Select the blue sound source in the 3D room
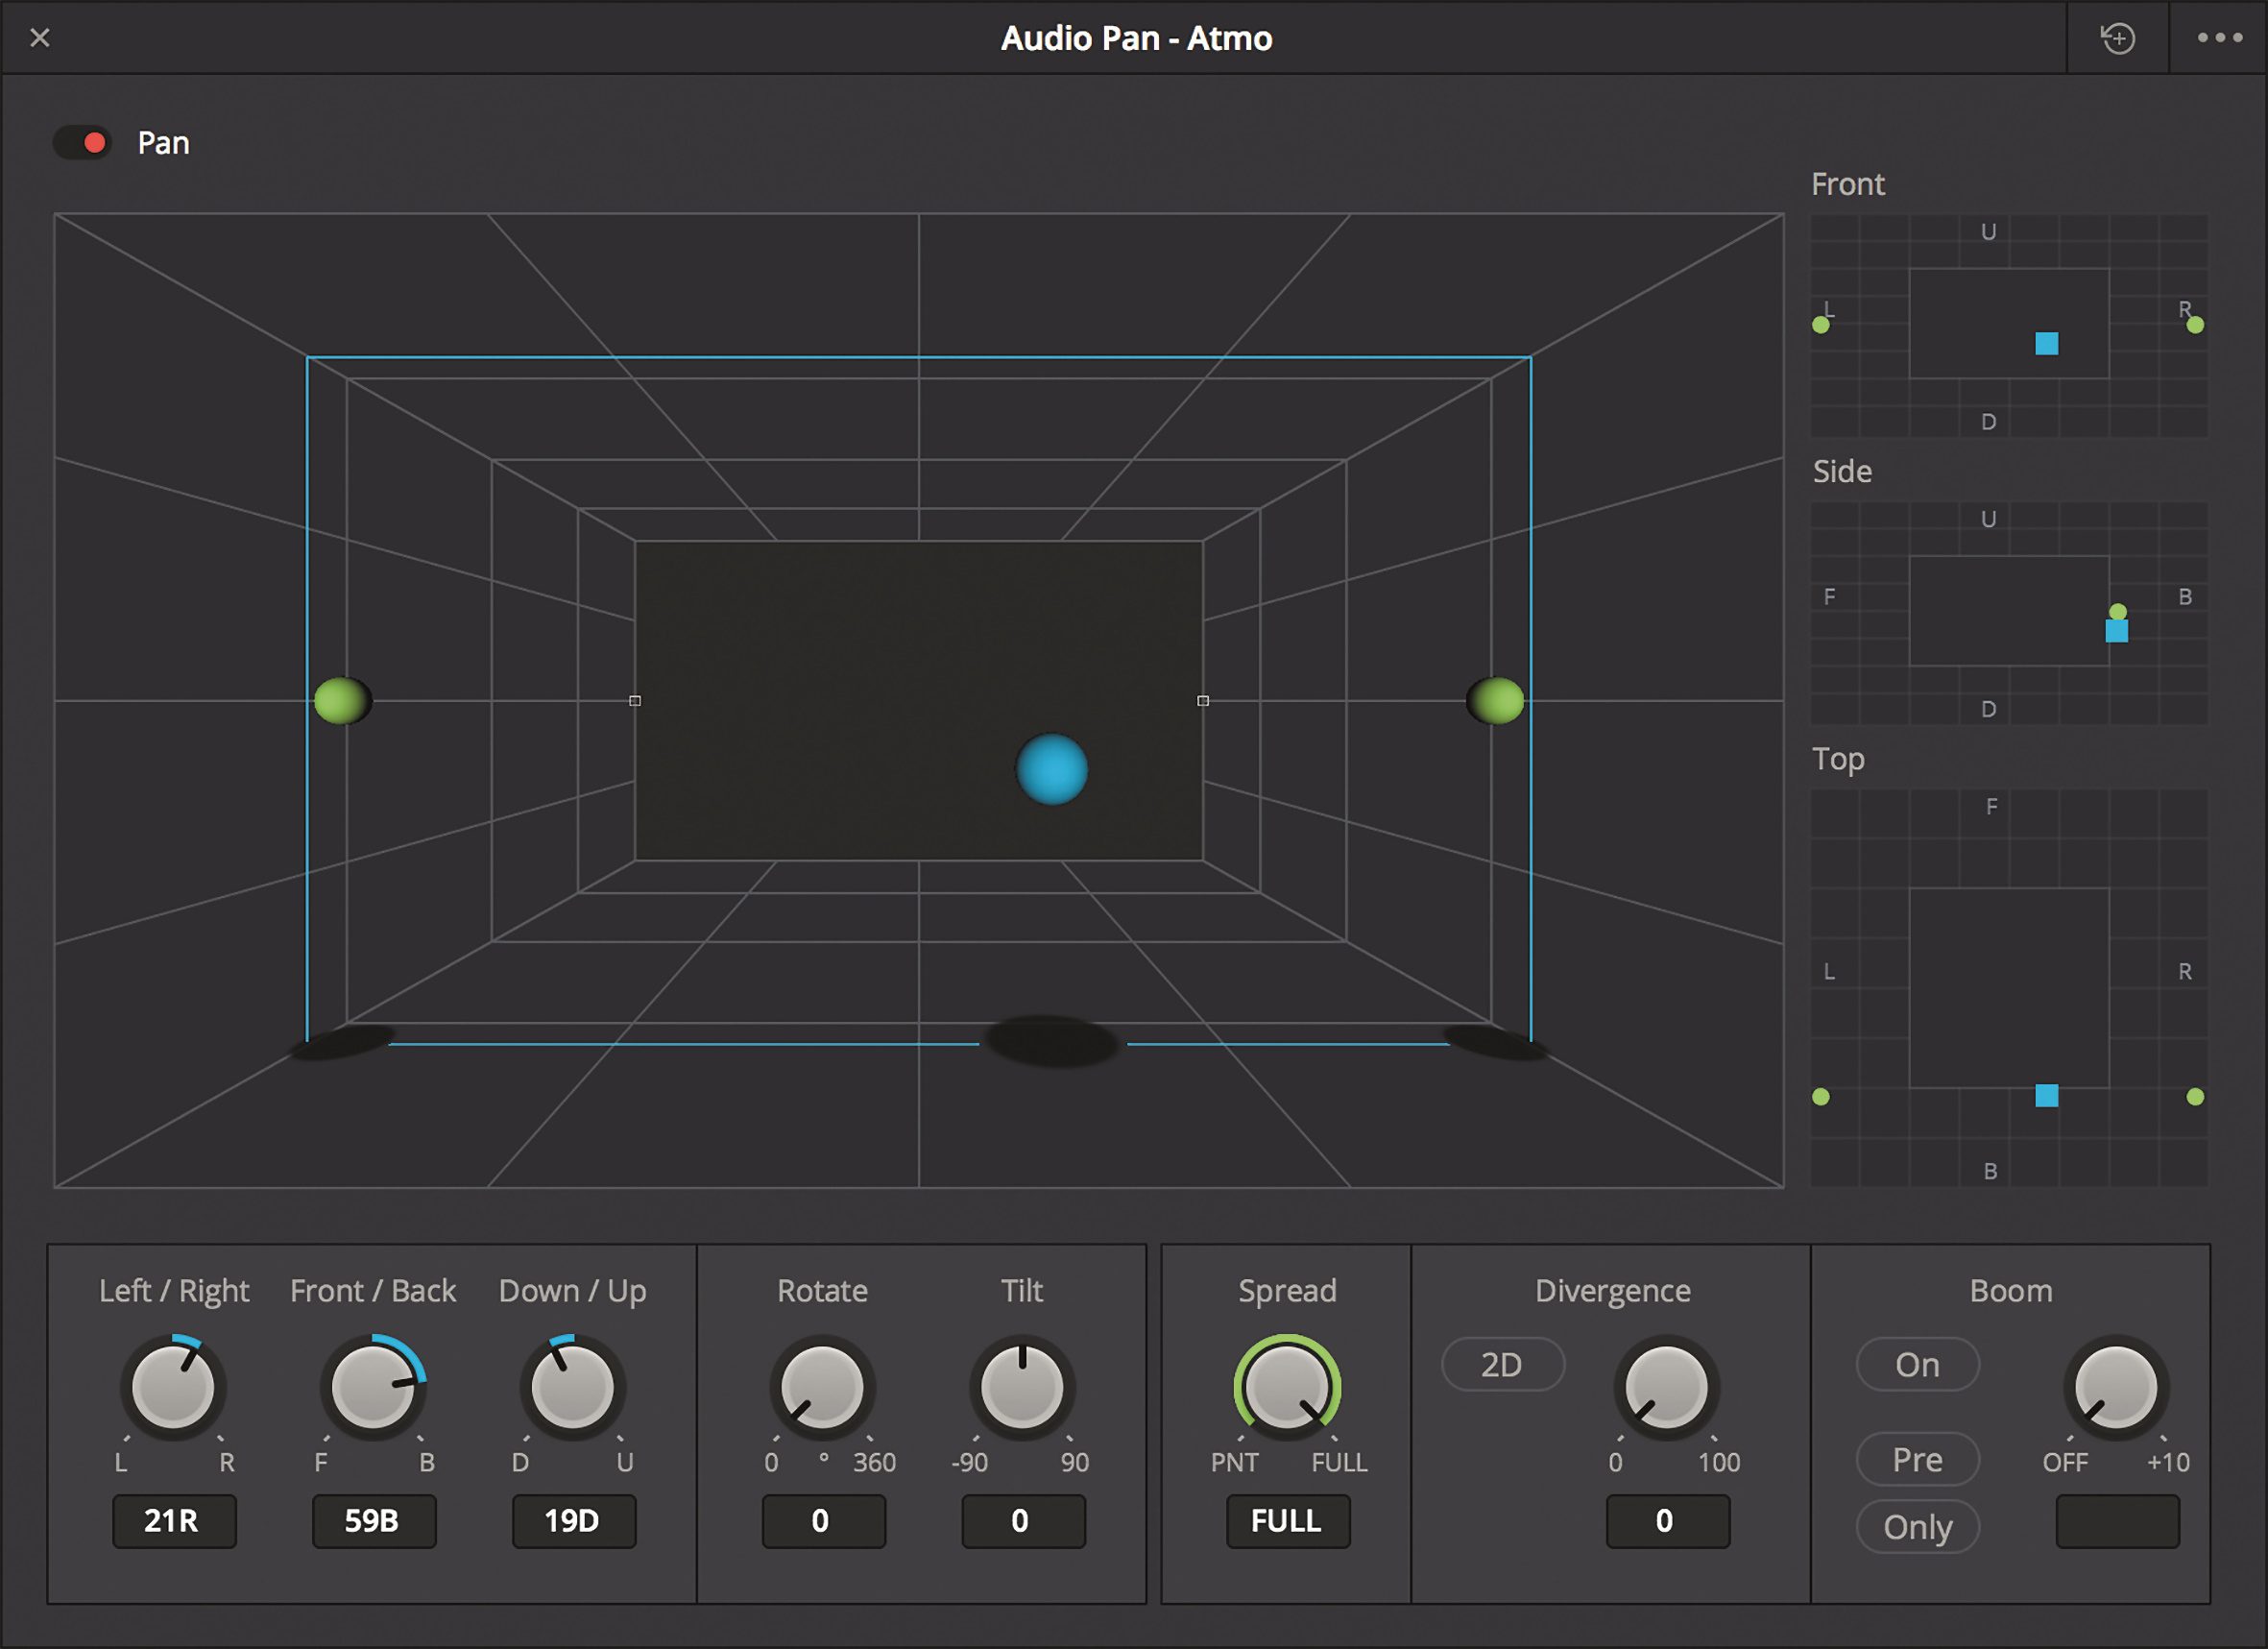 tap(1051, 768)
